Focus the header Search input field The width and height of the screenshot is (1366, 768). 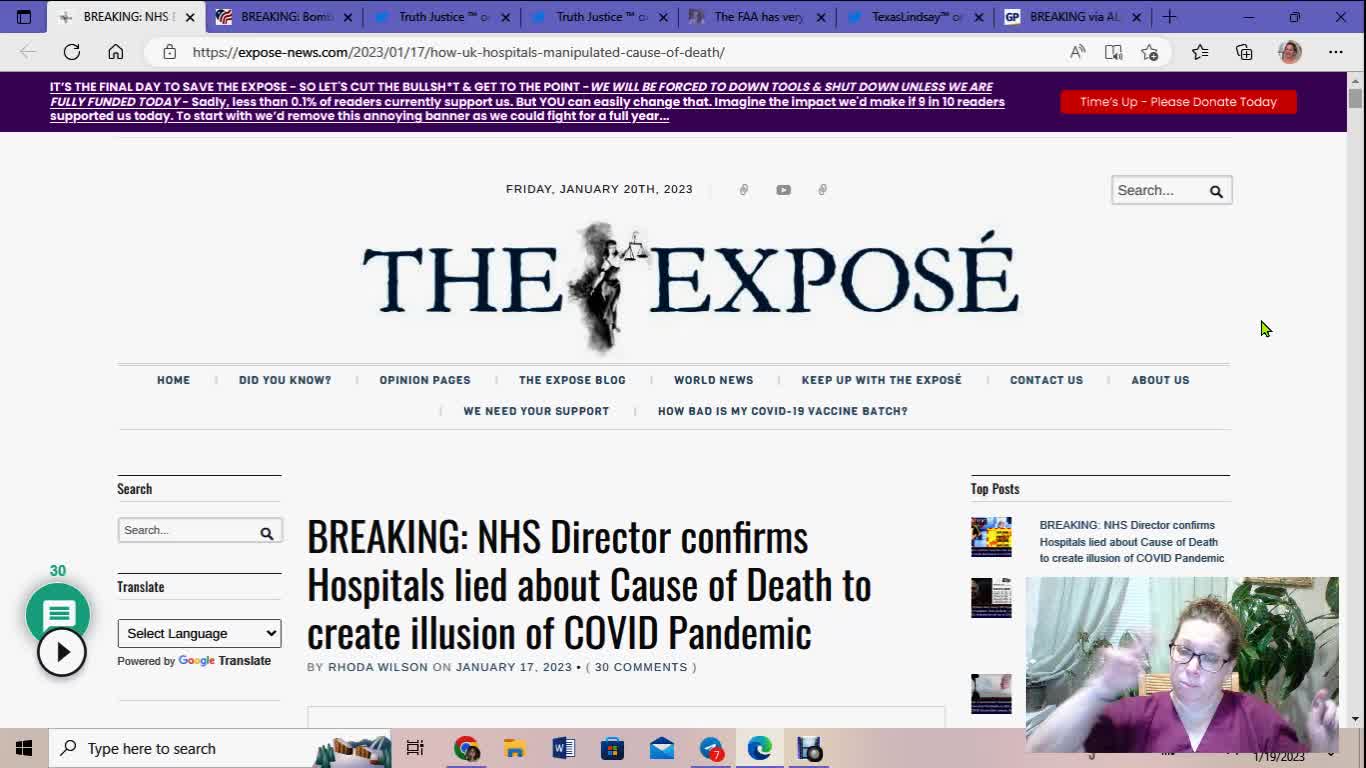click(x=1158, y=190)
